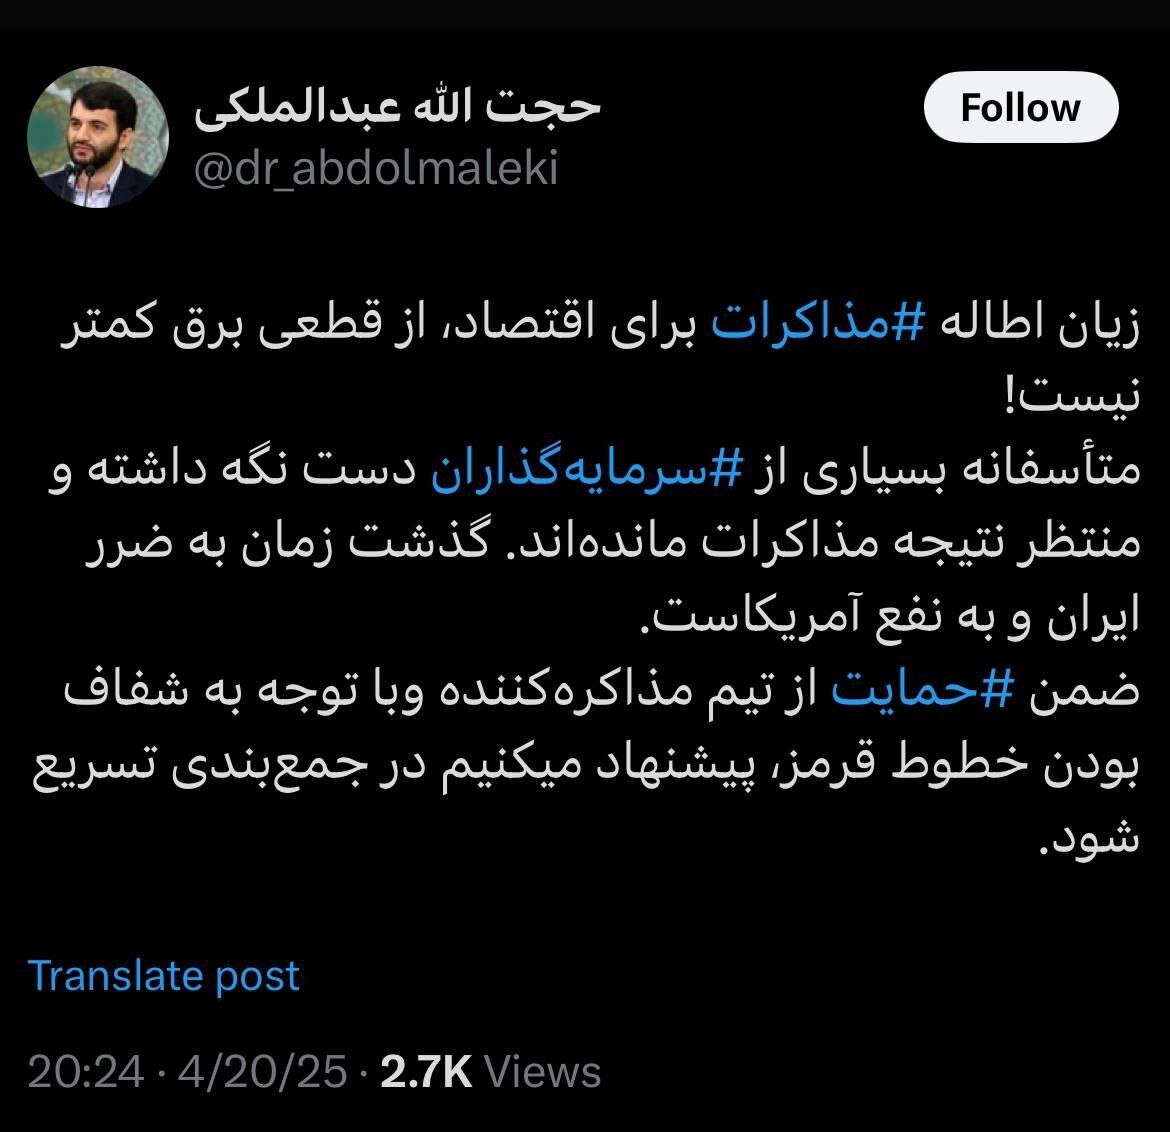Viewport: 1170px width, 1132px height.
Task: Click the @dr_abdolmaleki handle
Action: click(x=375, y=169)
